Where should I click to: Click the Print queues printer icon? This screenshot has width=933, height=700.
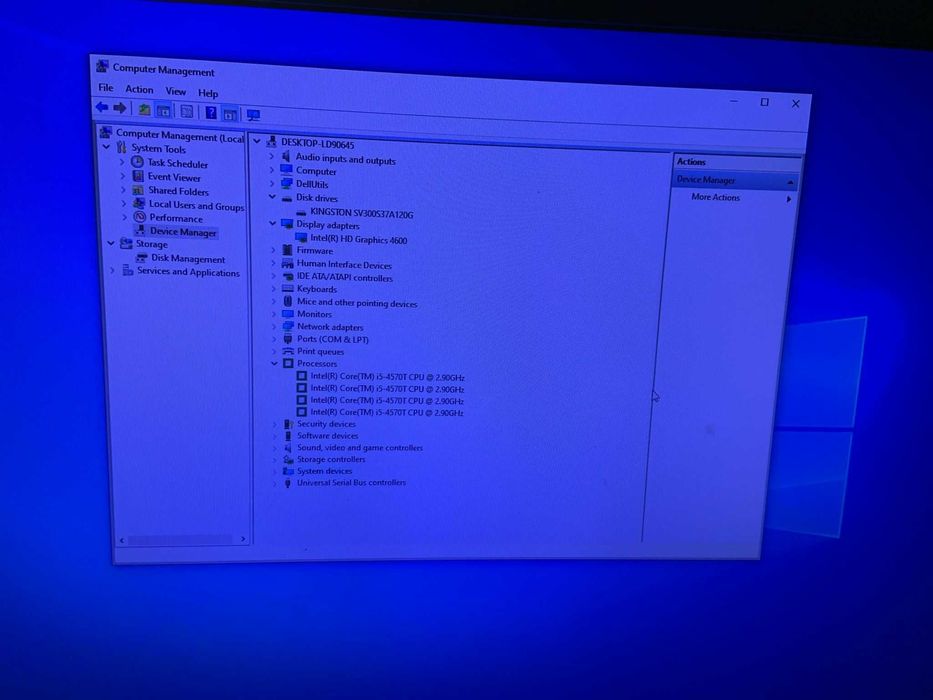[x=288, y=351]
